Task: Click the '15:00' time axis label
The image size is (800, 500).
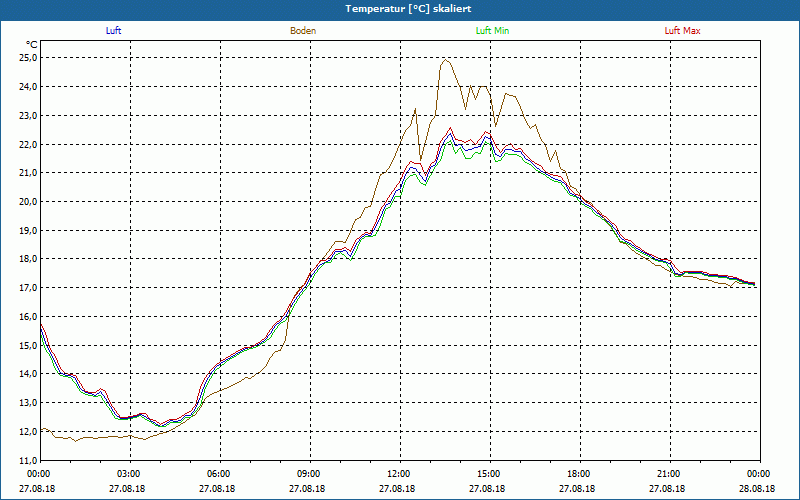Action: pyautogui.click(x=490, y=474)
